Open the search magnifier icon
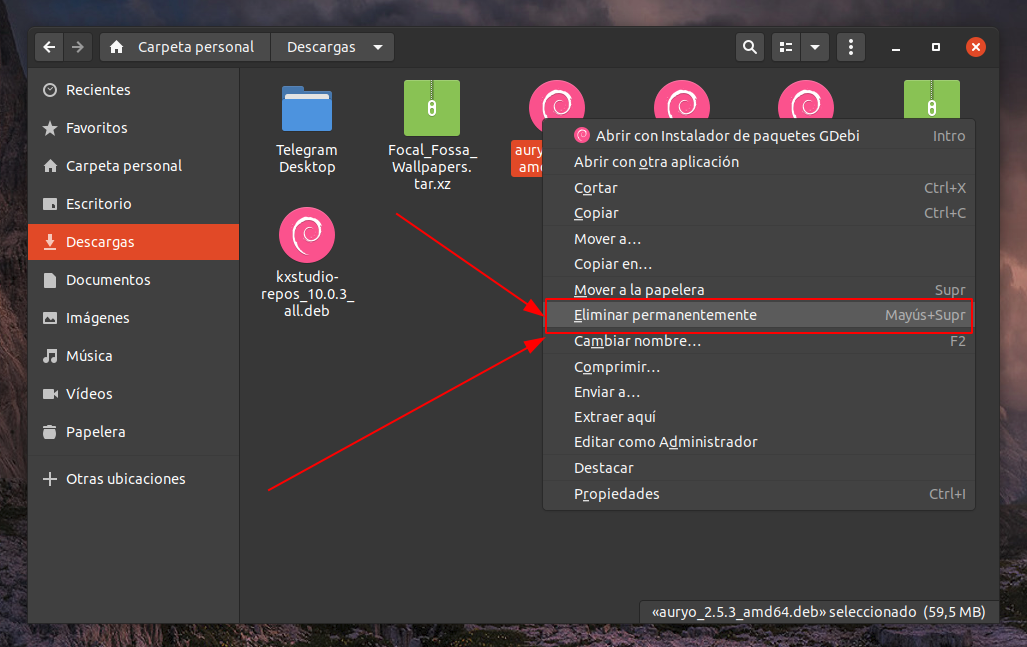This screenshot has width=1027, height=647. point(749,47)
